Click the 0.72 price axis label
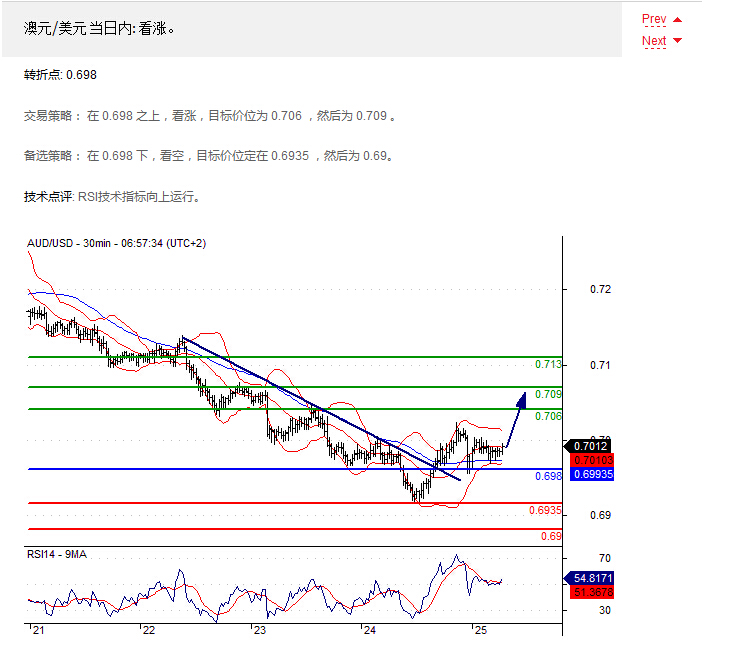 [600, 289]
